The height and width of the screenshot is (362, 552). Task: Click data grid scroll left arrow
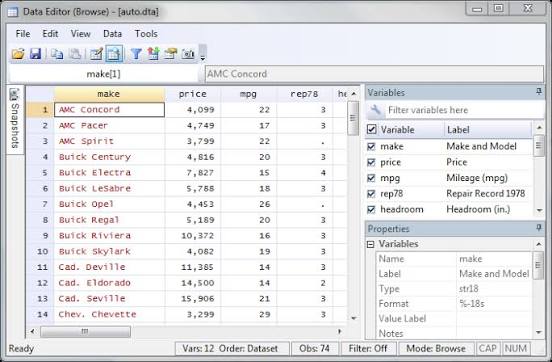32,331
